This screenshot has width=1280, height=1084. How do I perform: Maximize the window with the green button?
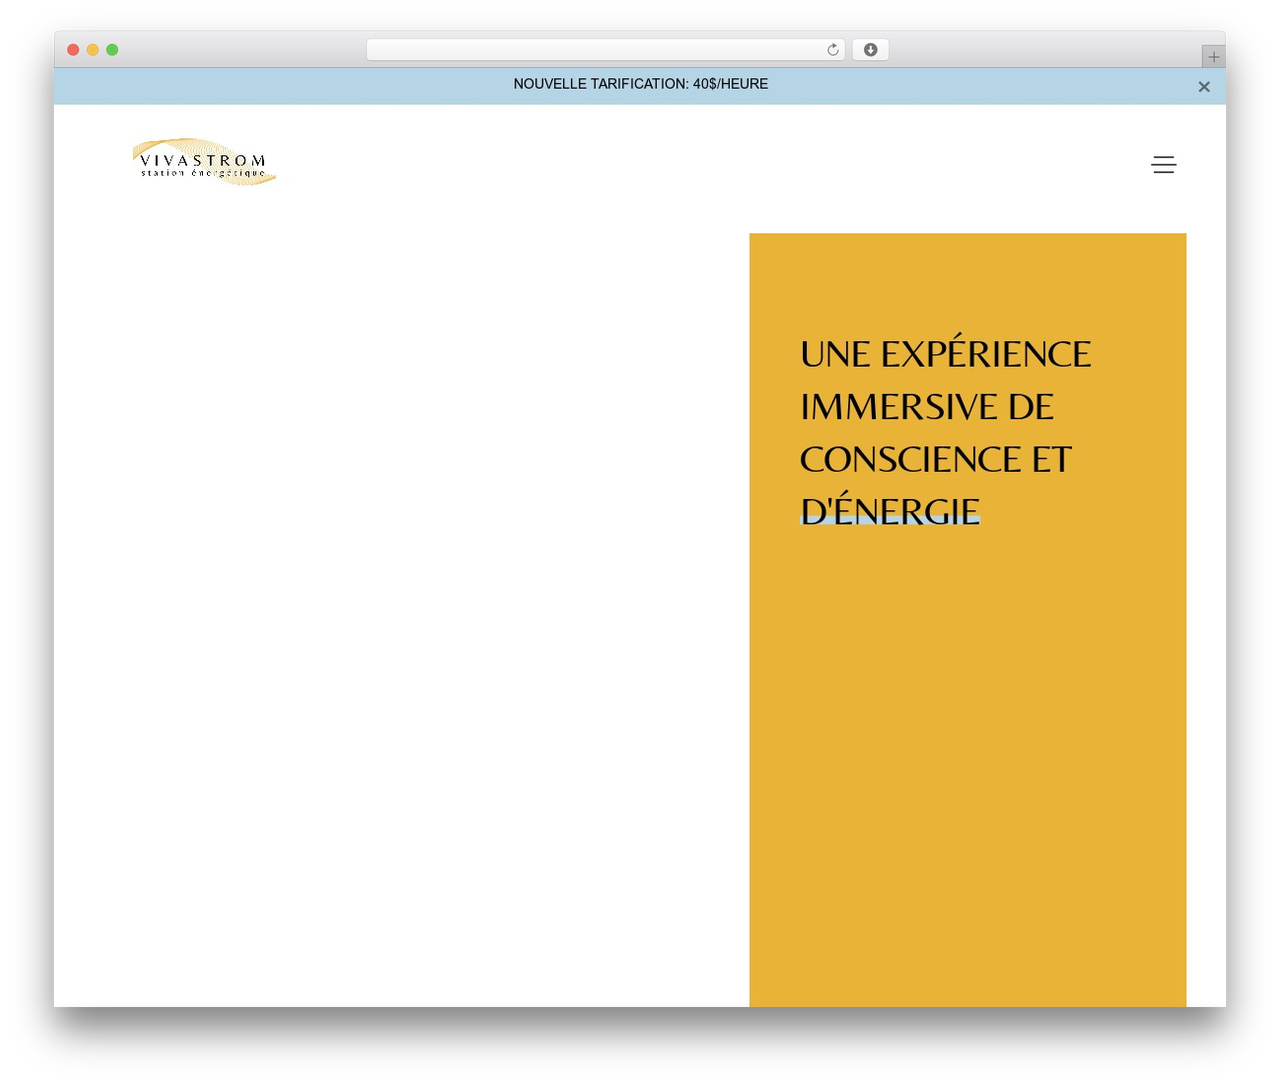pos(112,50)
